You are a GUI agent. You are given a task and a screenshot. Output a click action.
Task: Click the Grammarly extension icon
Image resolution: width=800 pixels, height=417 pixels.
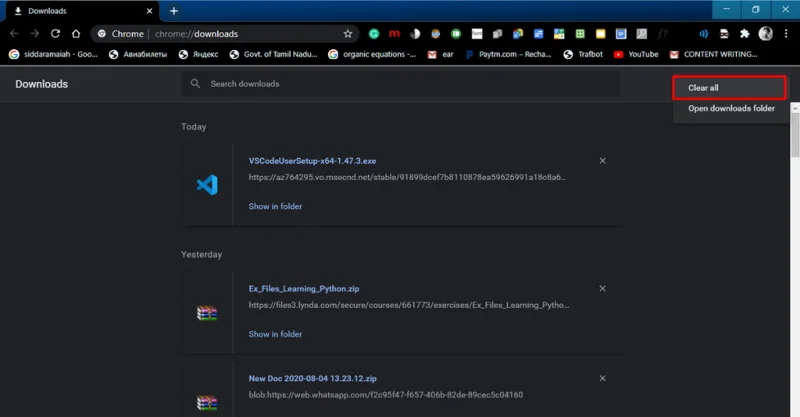coord(374,34)
